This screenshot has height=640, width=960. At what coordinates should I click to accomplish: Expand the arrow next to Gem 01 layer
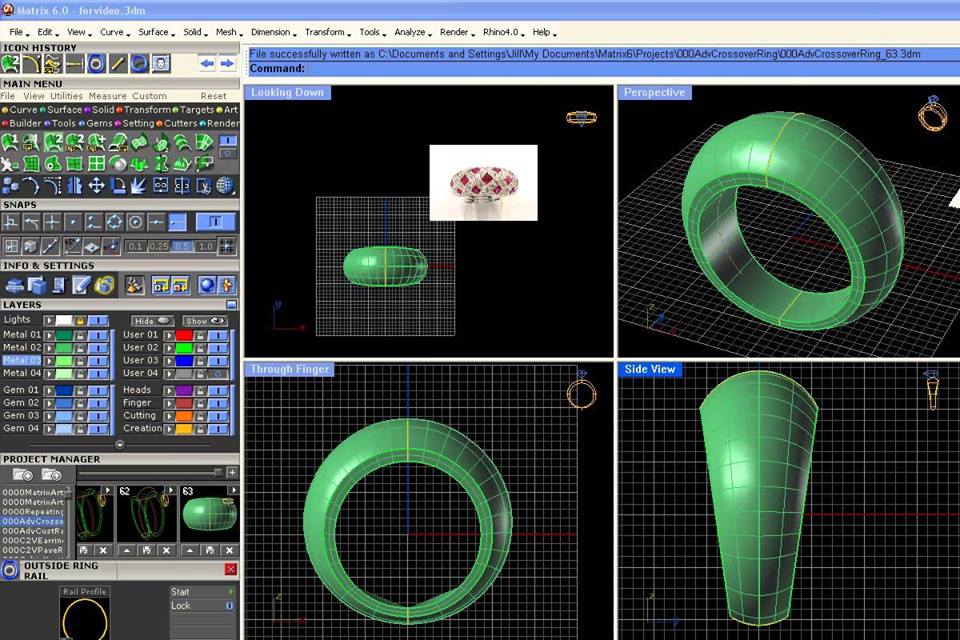coord(47,390)
